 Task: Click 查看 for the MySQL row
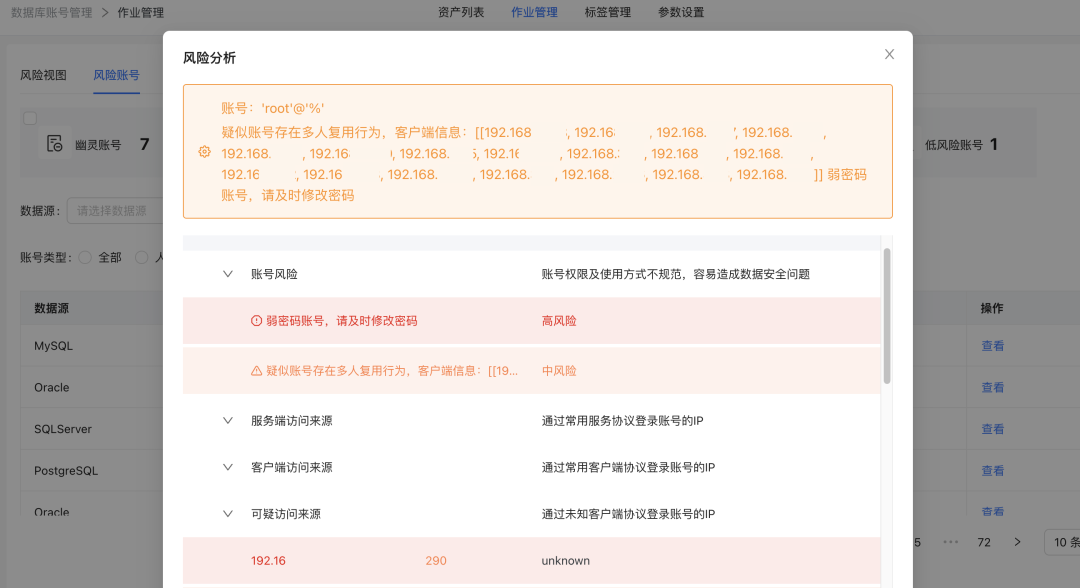click(993, 346)
